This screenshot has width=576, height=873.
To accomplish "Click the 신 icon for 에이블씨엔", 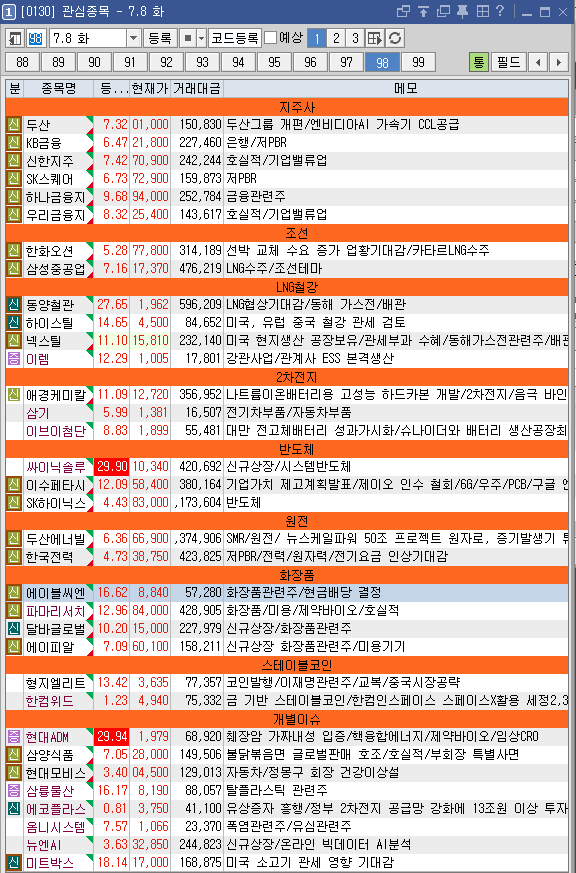I will coord(14,592).
